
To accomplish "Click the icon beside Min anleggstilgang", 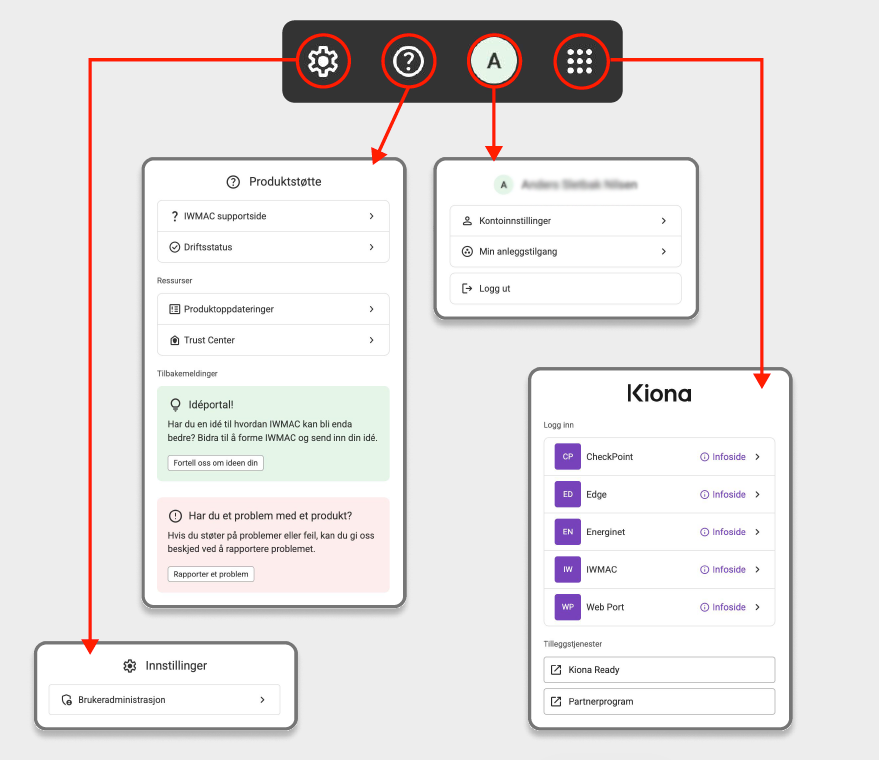I will (467, 252).
